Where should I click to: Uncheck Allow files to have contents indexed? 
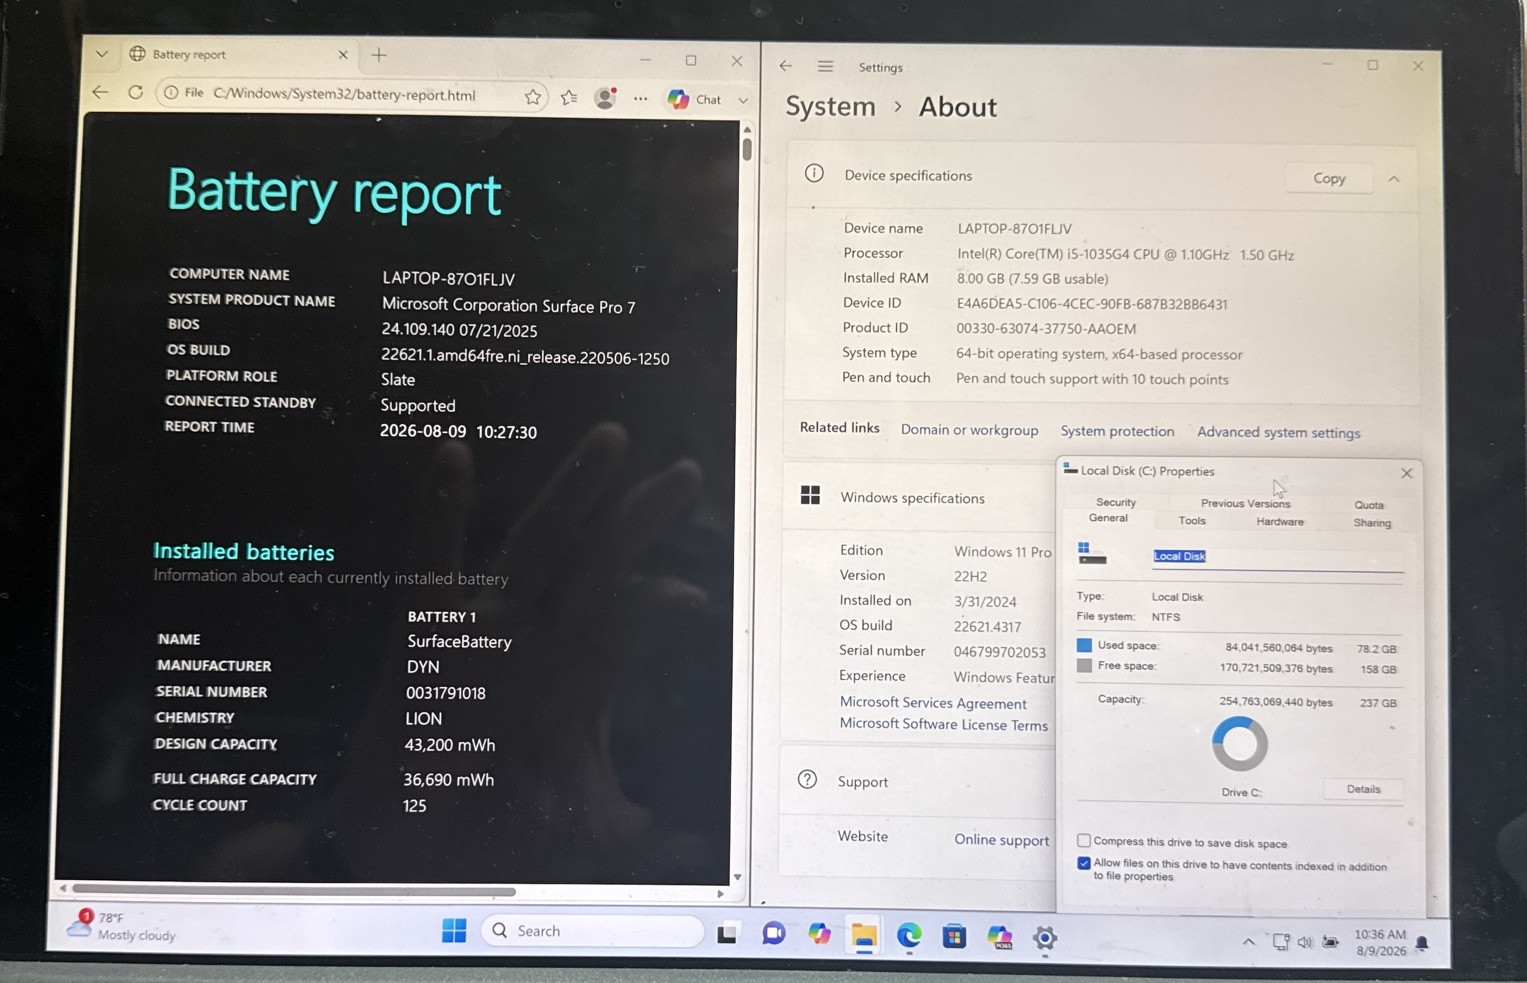[x=1084, y=863]
